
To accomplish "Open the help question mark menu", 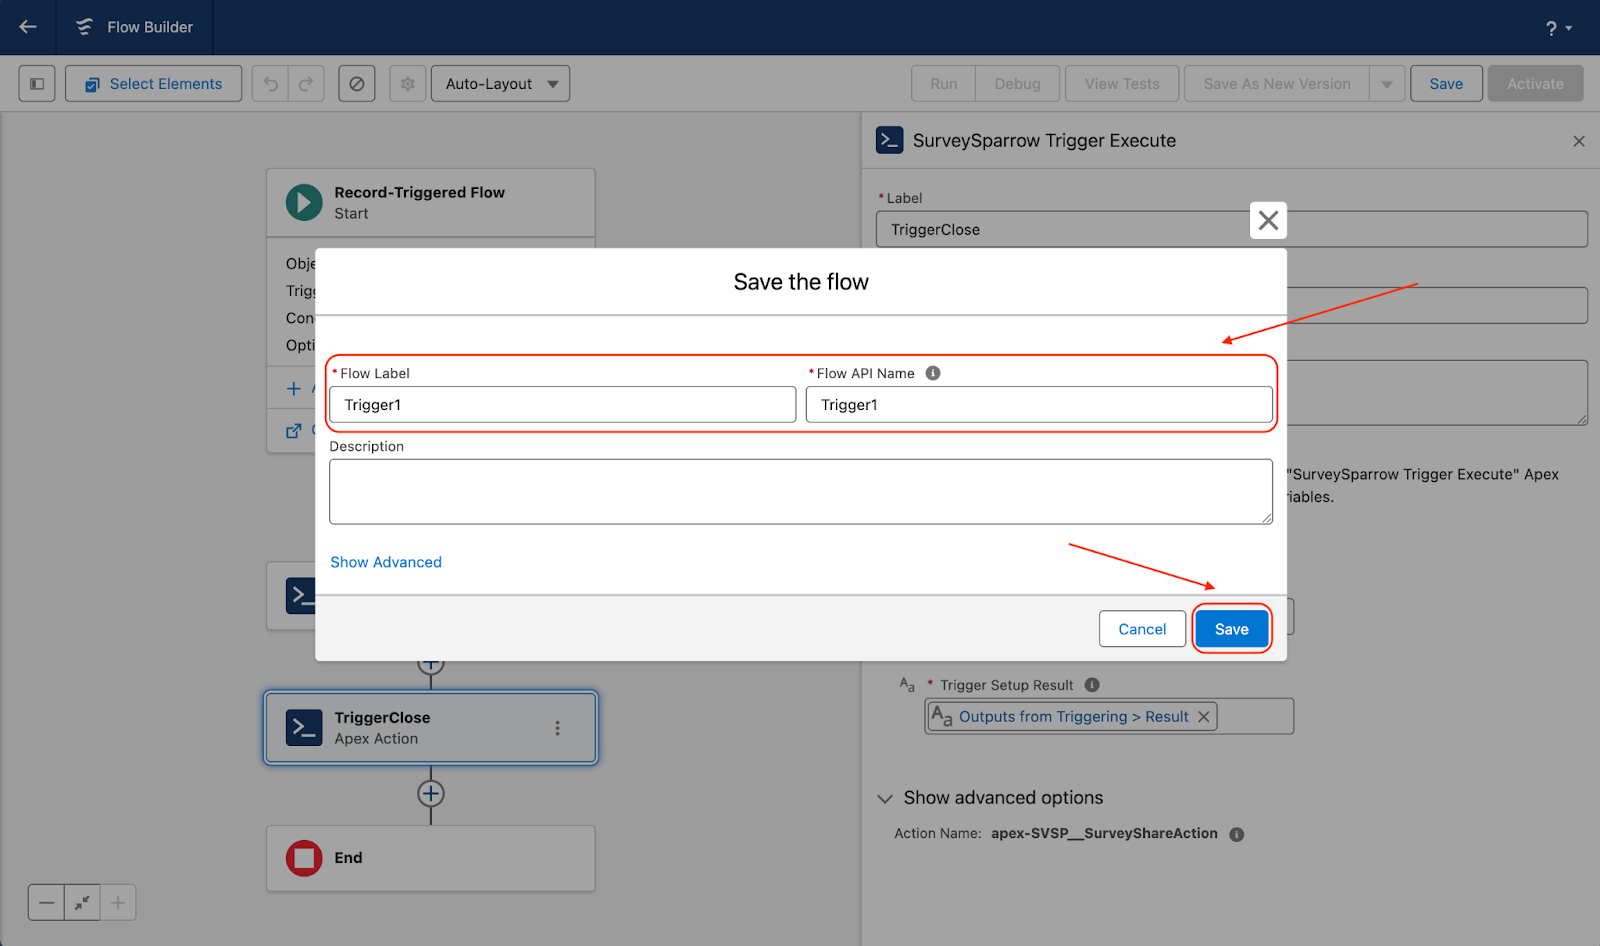I will coord(1558,28).
